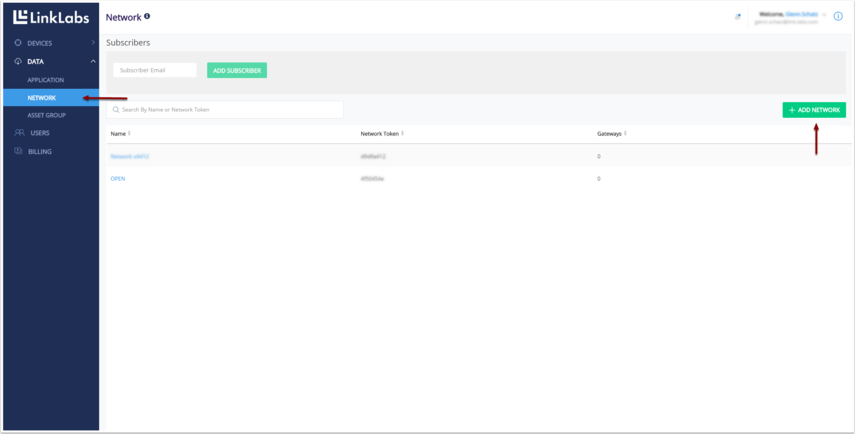Click the Billing icon in sidebar

point(18,152)
